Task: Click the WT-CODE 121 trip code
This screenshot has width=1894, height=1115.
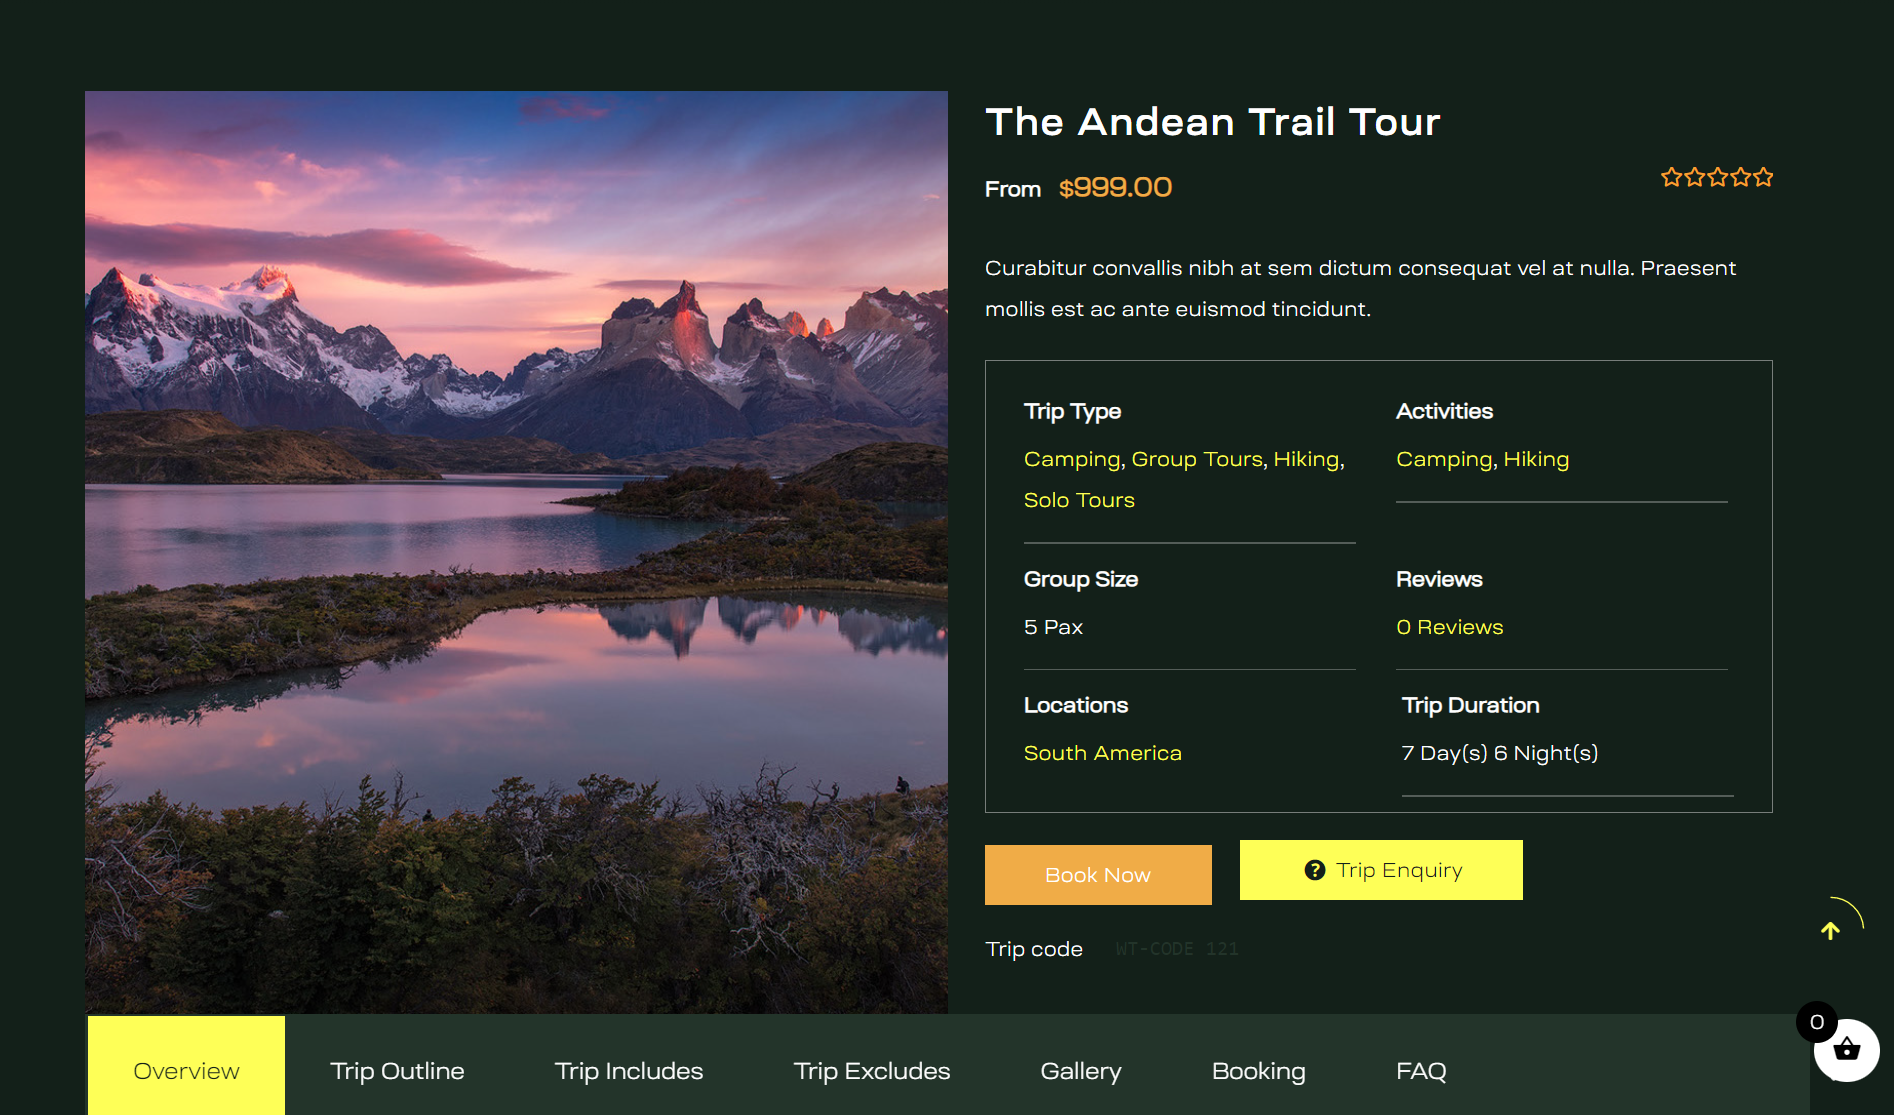Action: click(1176, 949)
